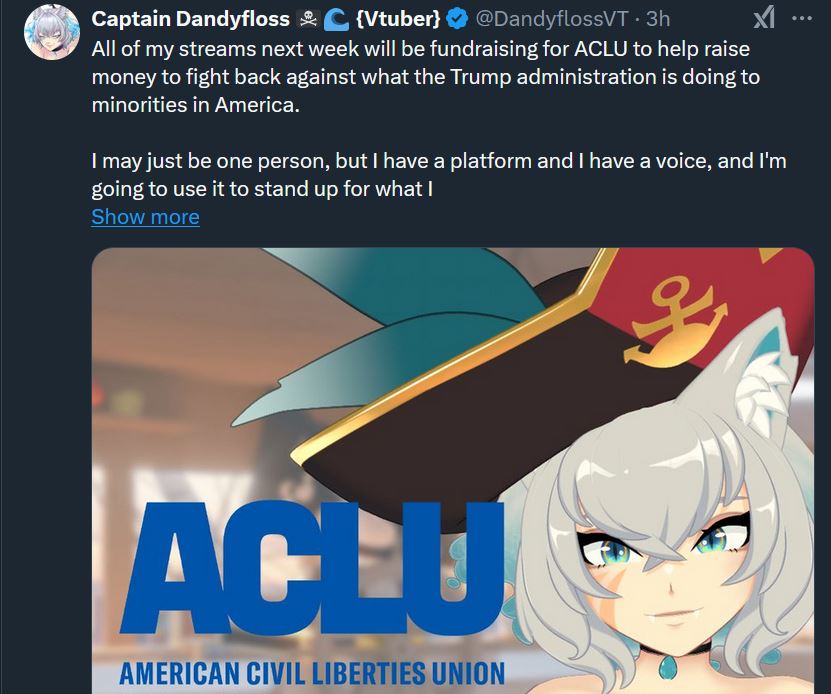Click the blue verified checkmark badge
This screenshot has width=831, height=694.
click(x=456, y=19)
